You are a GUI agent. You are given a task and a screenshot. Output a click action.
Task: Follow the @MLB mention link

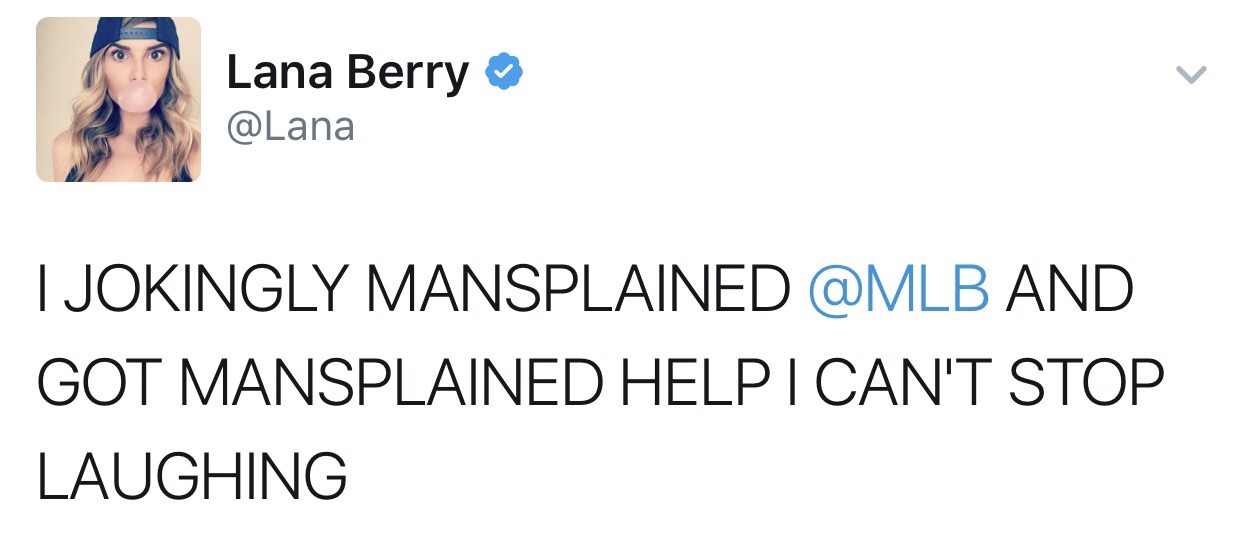pos(898,290)
